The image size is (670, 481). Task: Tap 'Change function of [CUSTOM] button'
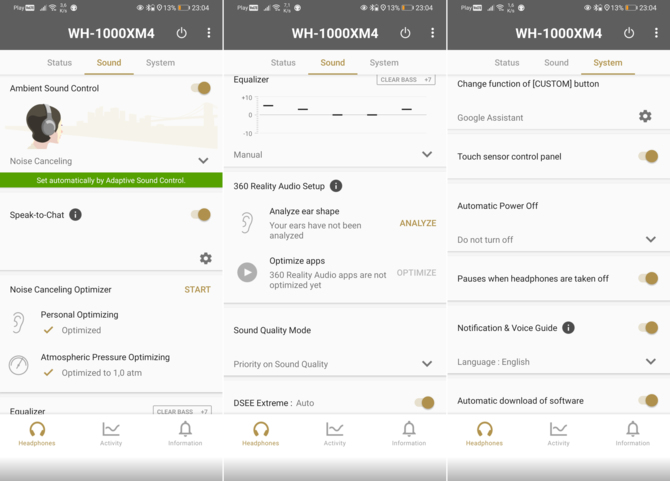528,84
